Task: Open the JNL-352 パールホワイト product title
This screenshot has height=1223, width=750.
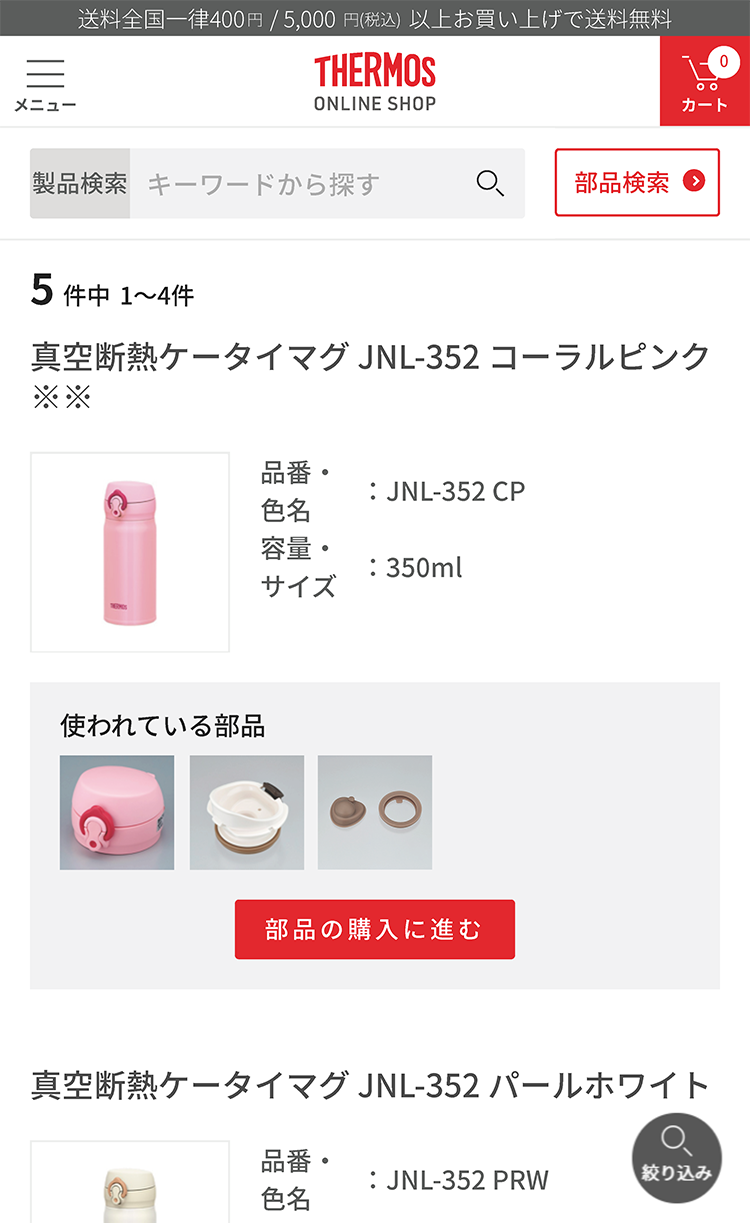Action: [370, 1085]
